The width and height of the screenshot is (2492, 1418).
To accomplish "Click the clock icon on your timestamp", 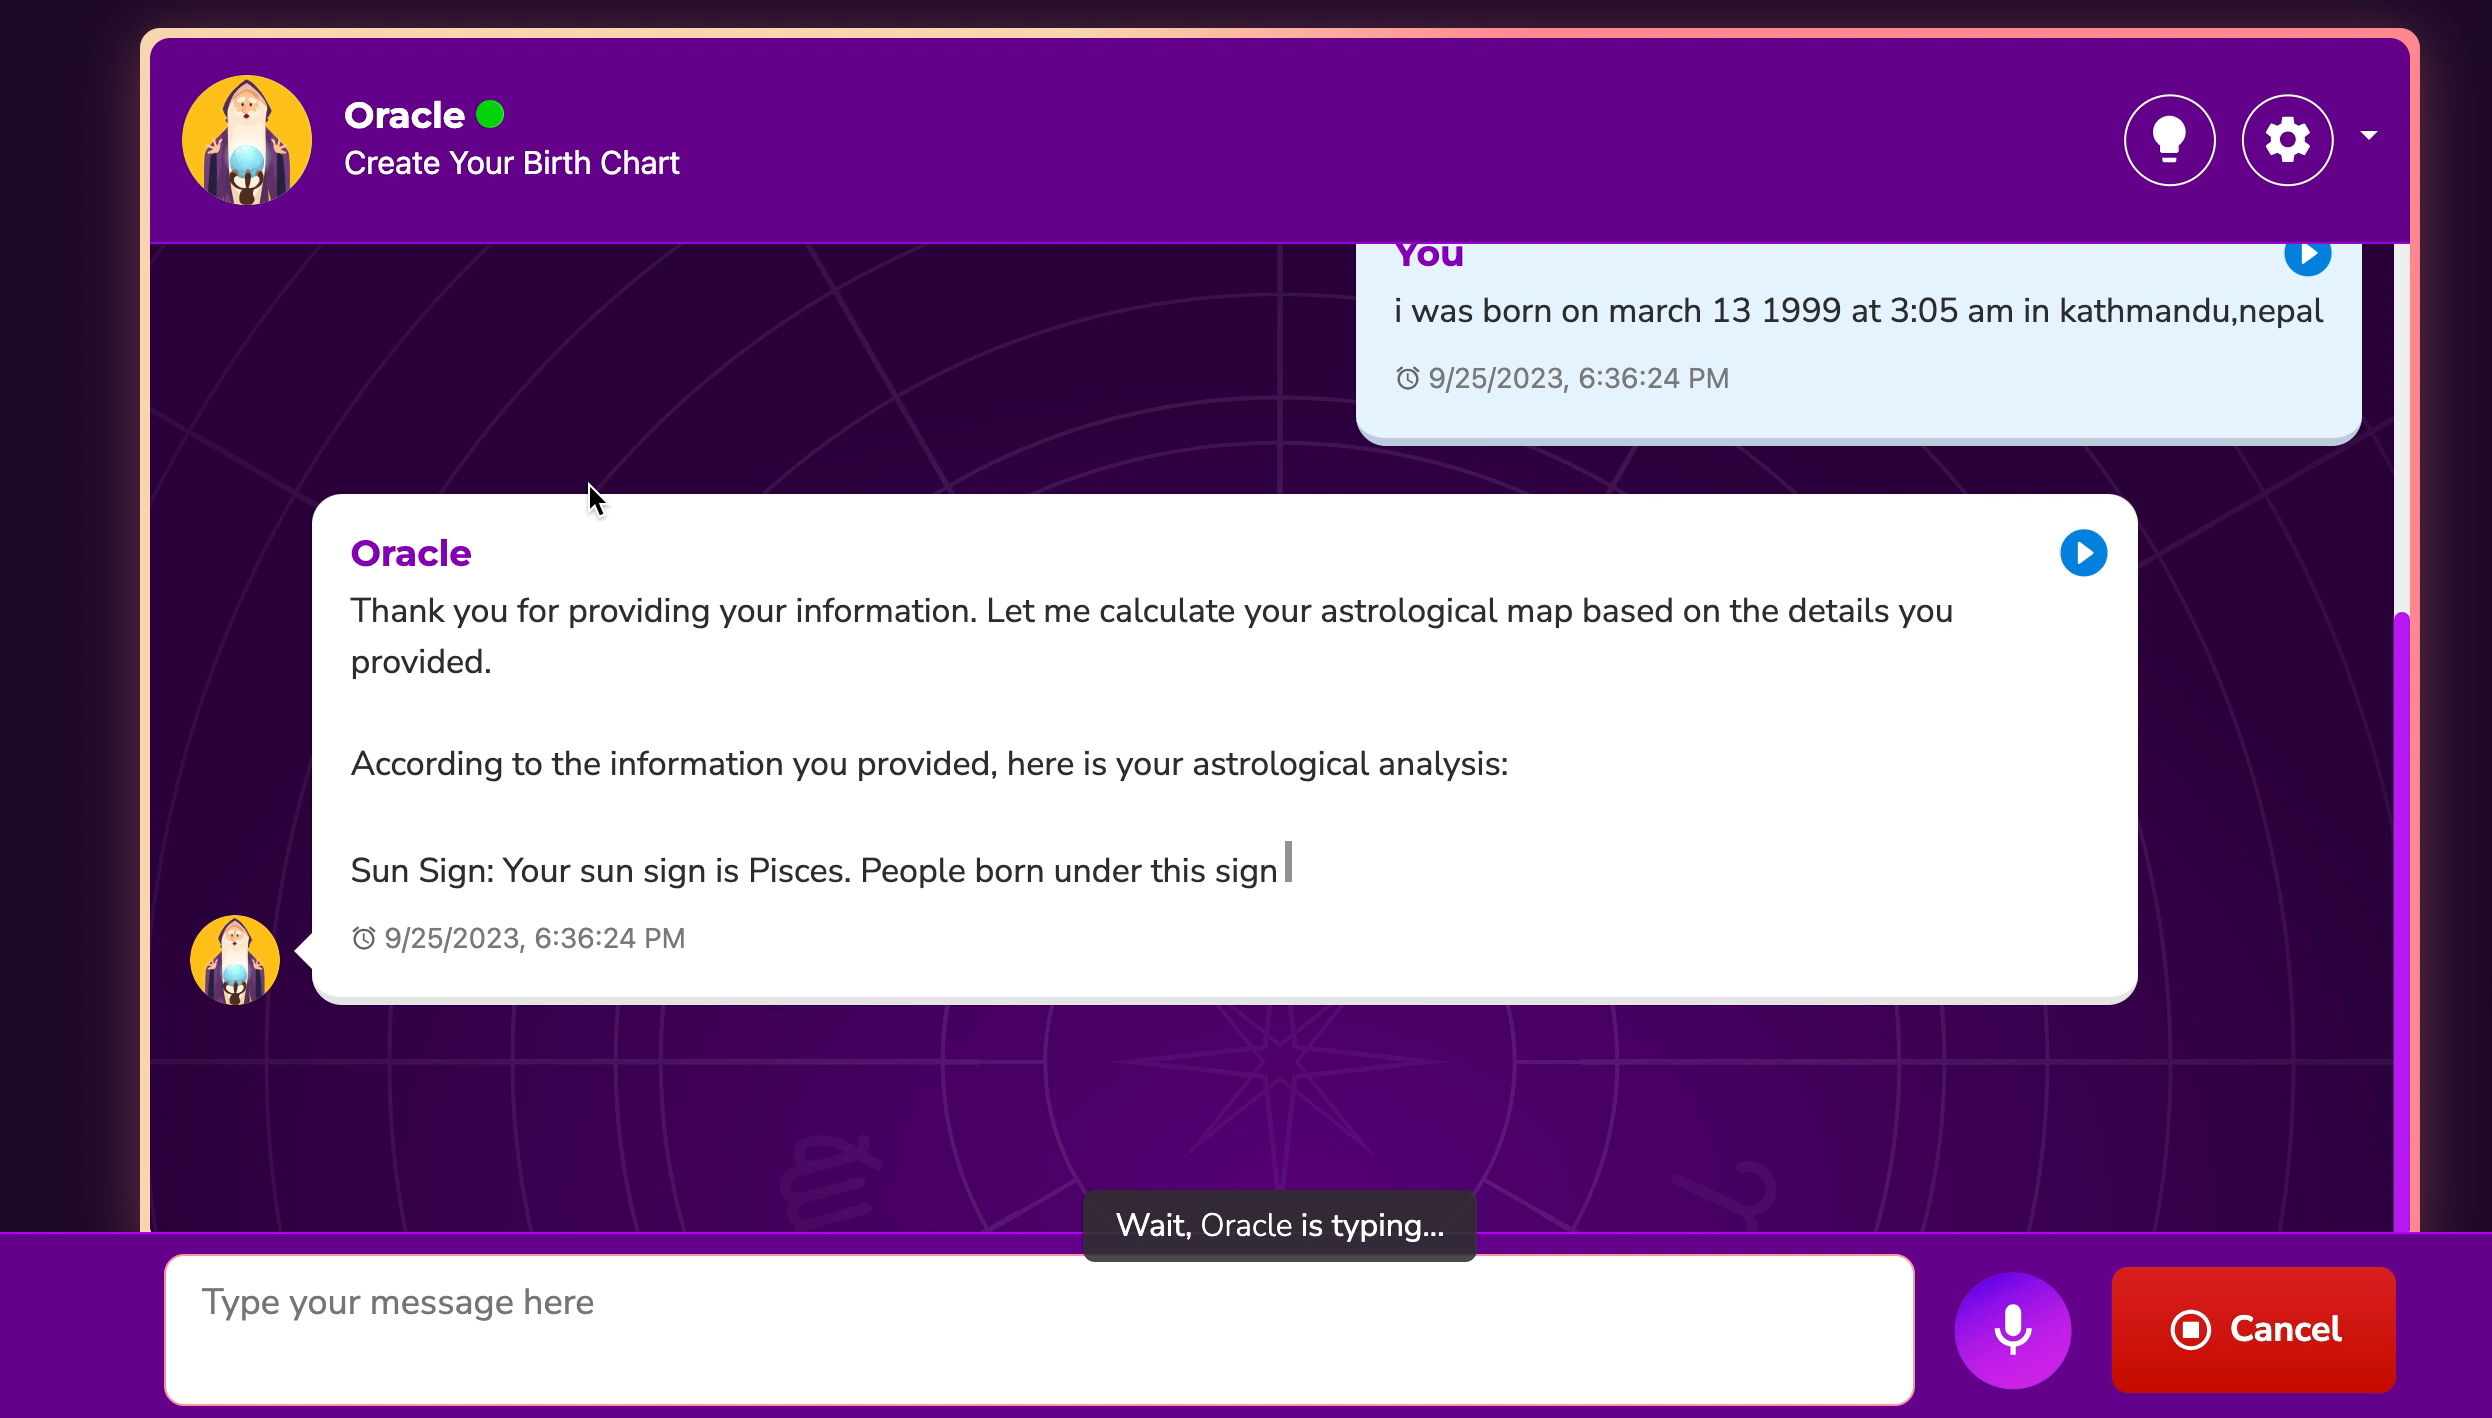I will pos(1407,378).
